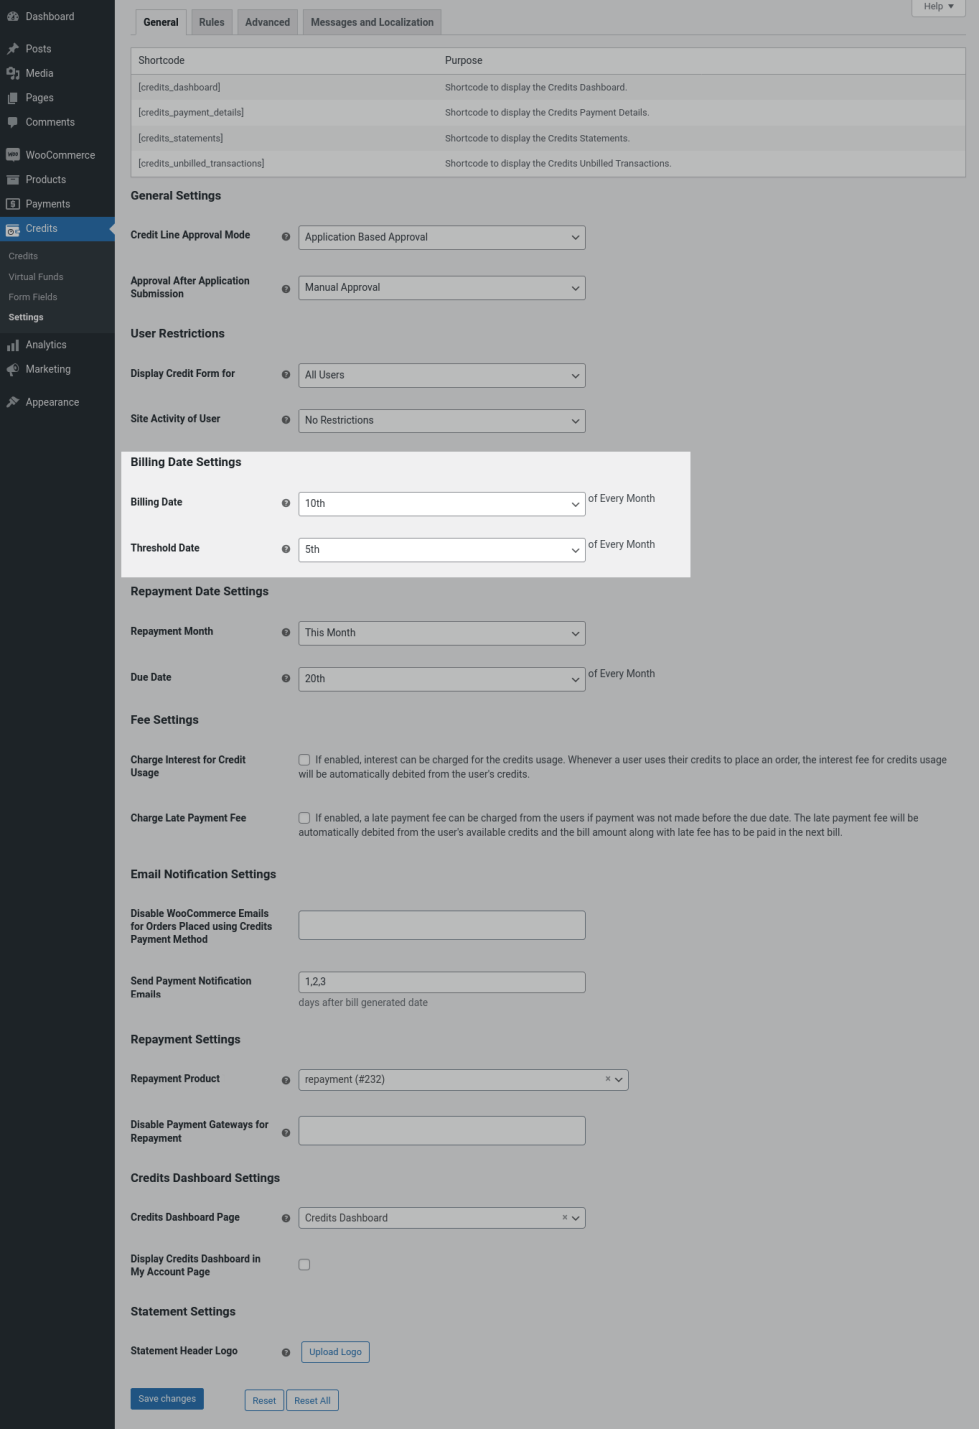Click the WooCommerce icon in sidebar

(13, 155)
